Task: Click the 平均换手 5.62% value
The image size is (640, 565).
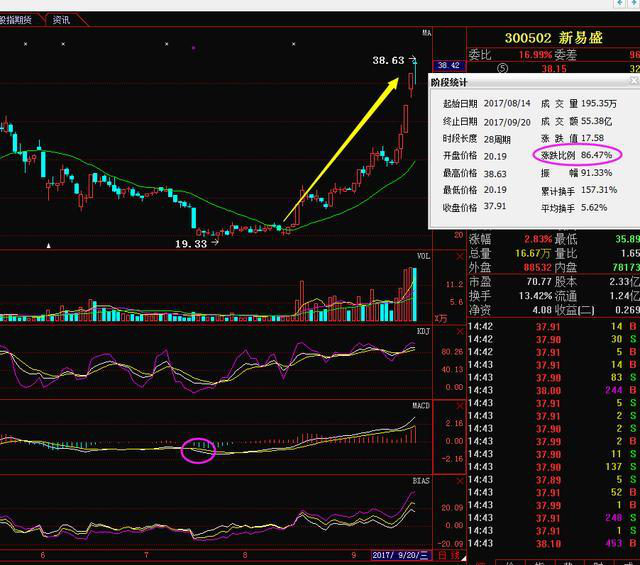Action: coord(594,208)
